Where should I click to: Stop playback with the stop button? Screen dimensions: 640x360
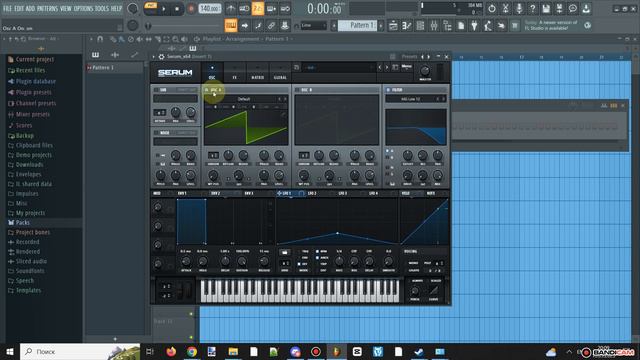coord(177,9)
